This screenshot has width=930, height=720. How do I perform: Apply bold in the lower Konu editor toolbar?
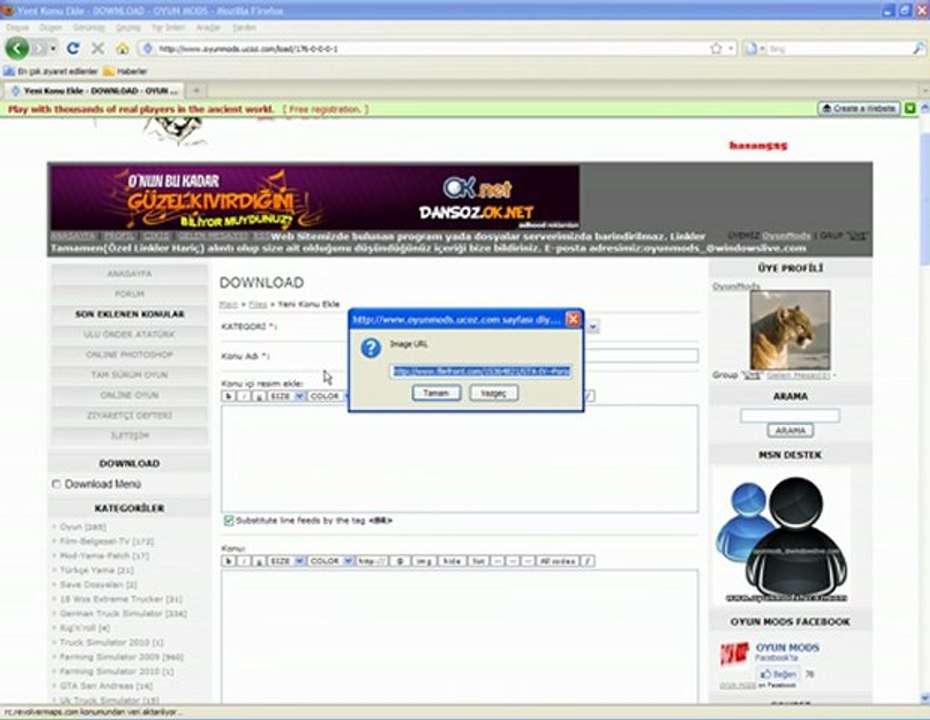pos(228,561)
